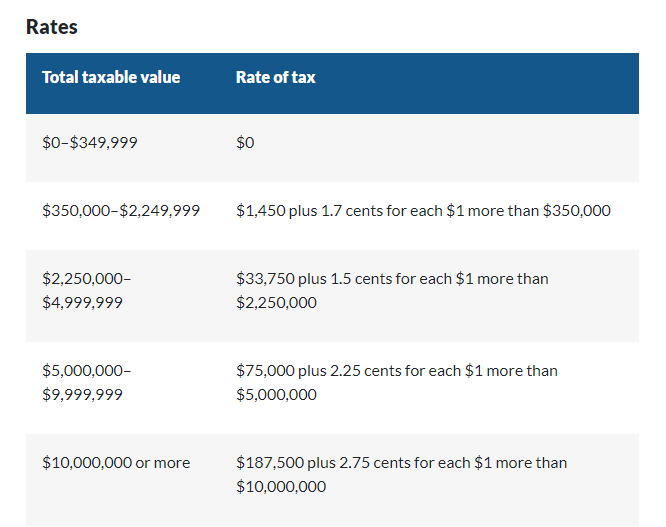Click the Rates heading
Image resolution: width=666 pixels, height=527 pixels.
pos(52,27)
